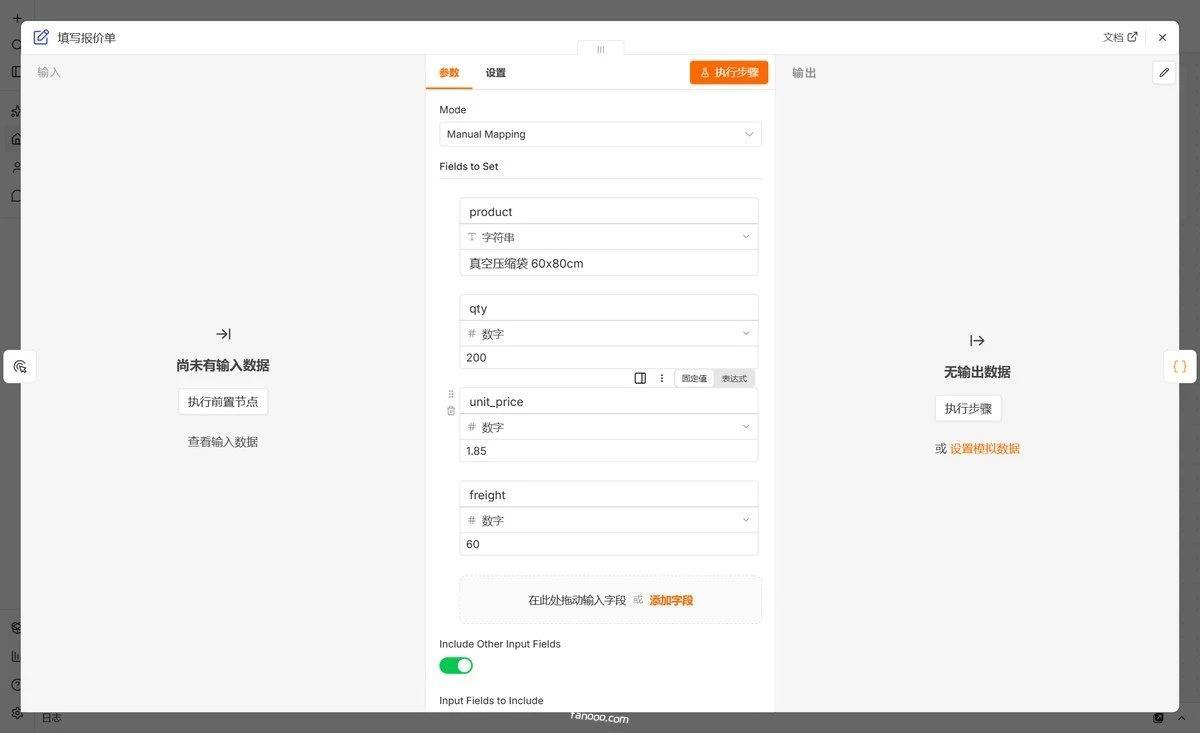
Task: Click the unit_price value field showing 1.85
Action: pos(609,451)
